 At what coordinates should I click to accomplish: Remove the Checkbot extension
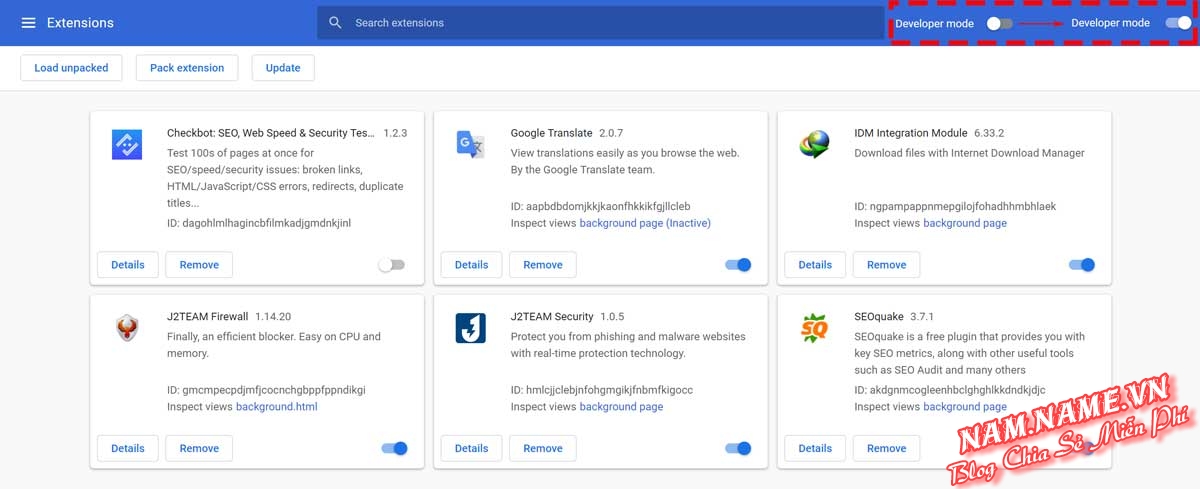199,265
